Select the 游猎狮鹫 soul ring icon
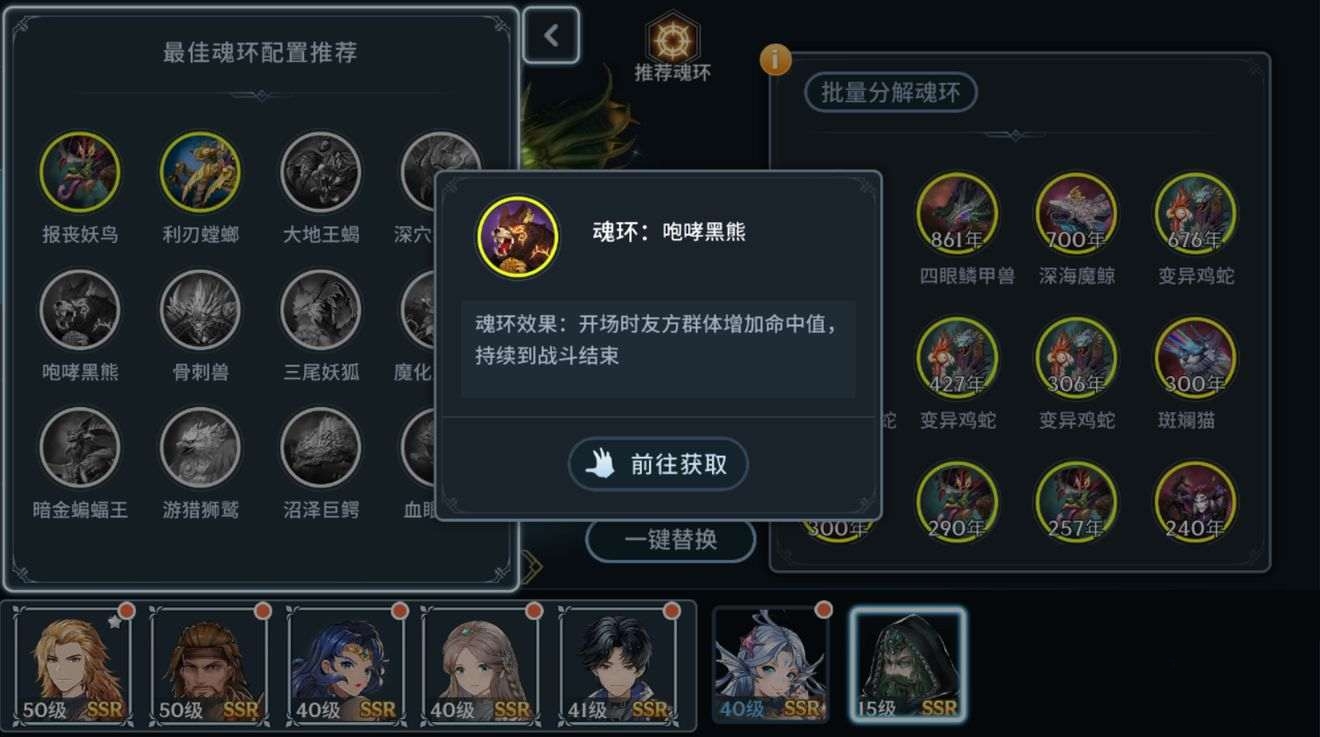Screen dimensions: 1320x737 point(200,447)
